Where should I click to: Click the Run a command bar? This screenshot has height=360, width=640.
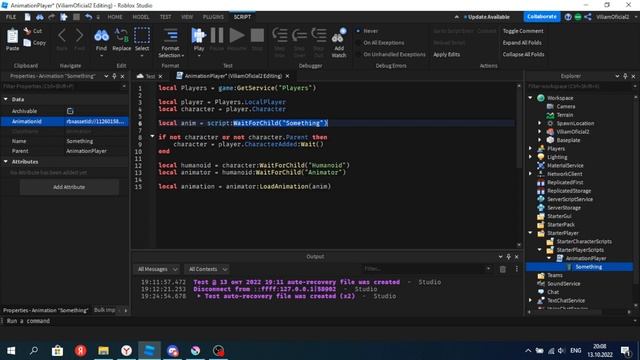[320, 321]
